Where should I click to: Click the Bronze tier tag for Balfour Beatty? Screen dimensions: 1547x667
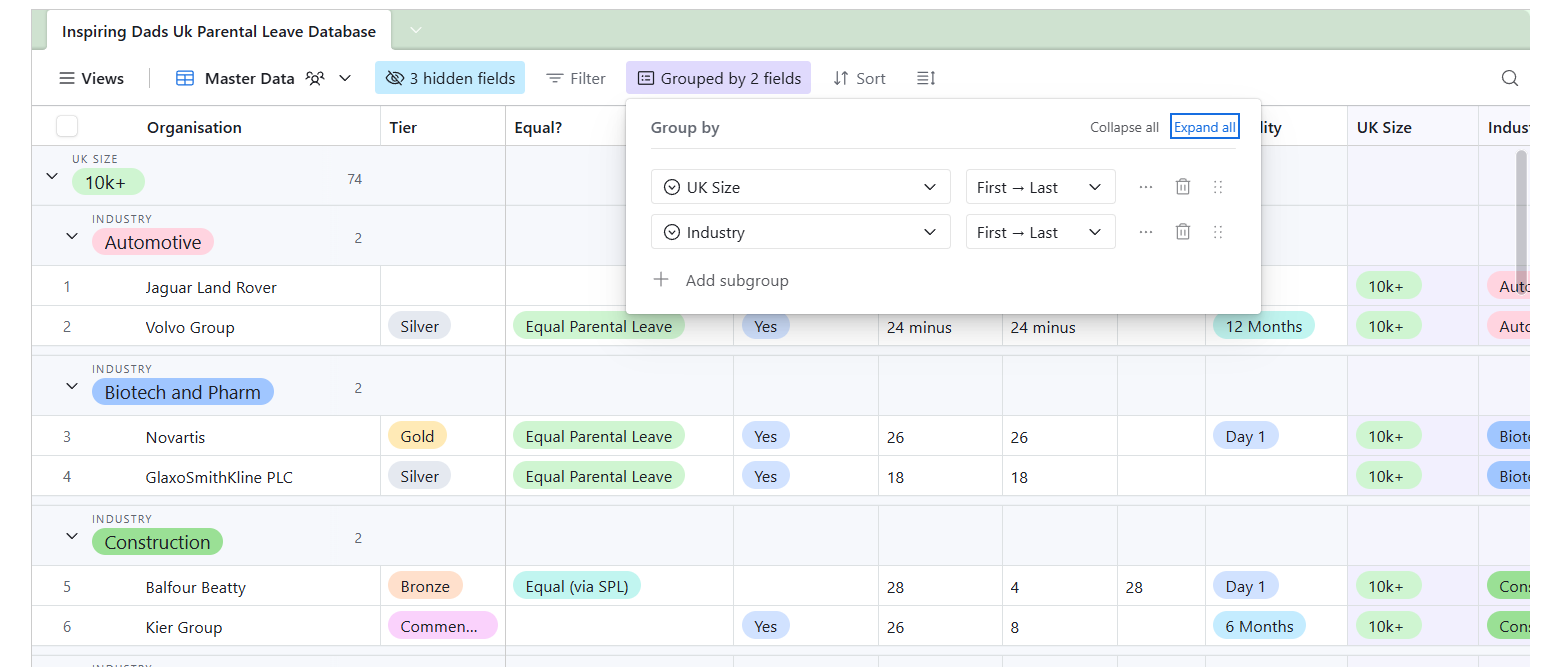pos(425,586)
